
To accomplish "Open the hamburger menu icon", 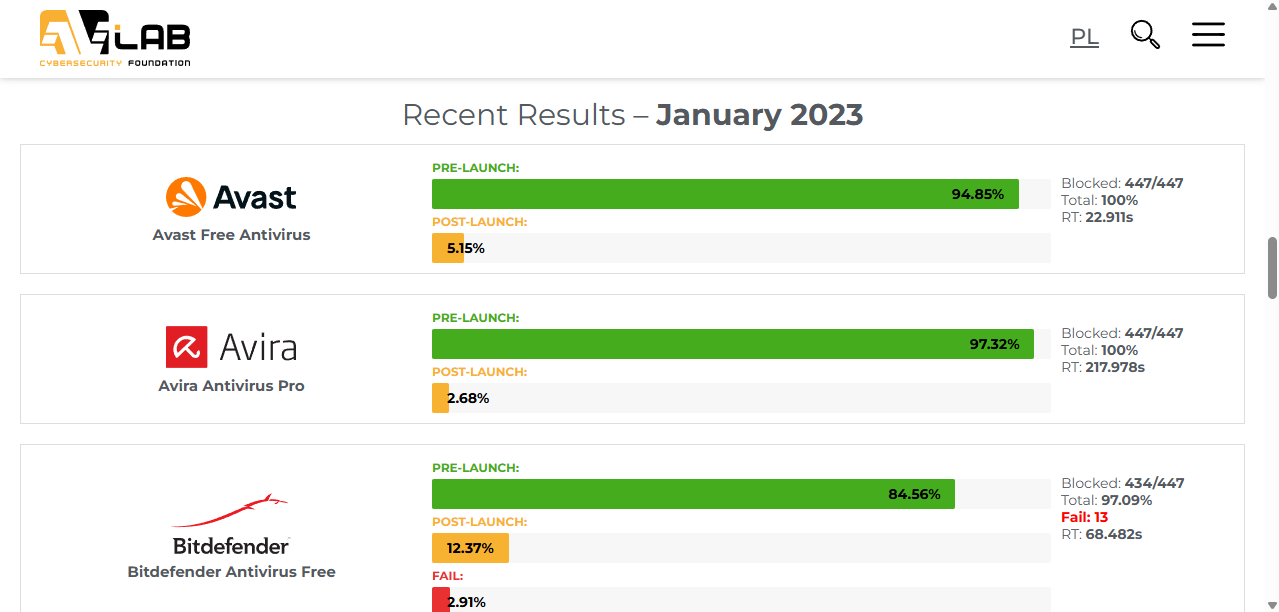I will point(1208,35).
